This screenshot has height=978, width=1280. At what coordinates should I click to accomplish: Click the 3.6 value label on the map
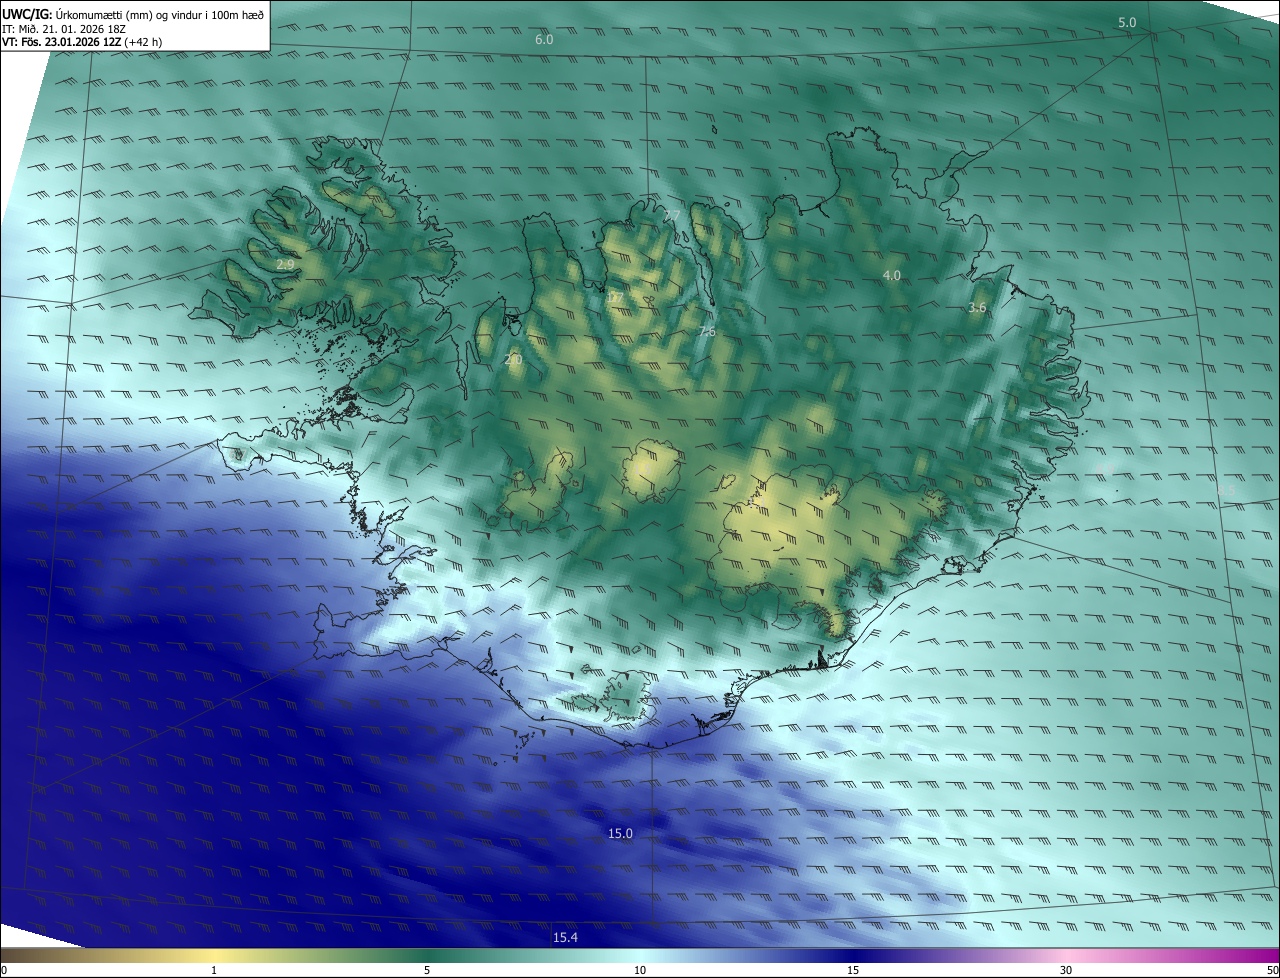tap(977, 308)
